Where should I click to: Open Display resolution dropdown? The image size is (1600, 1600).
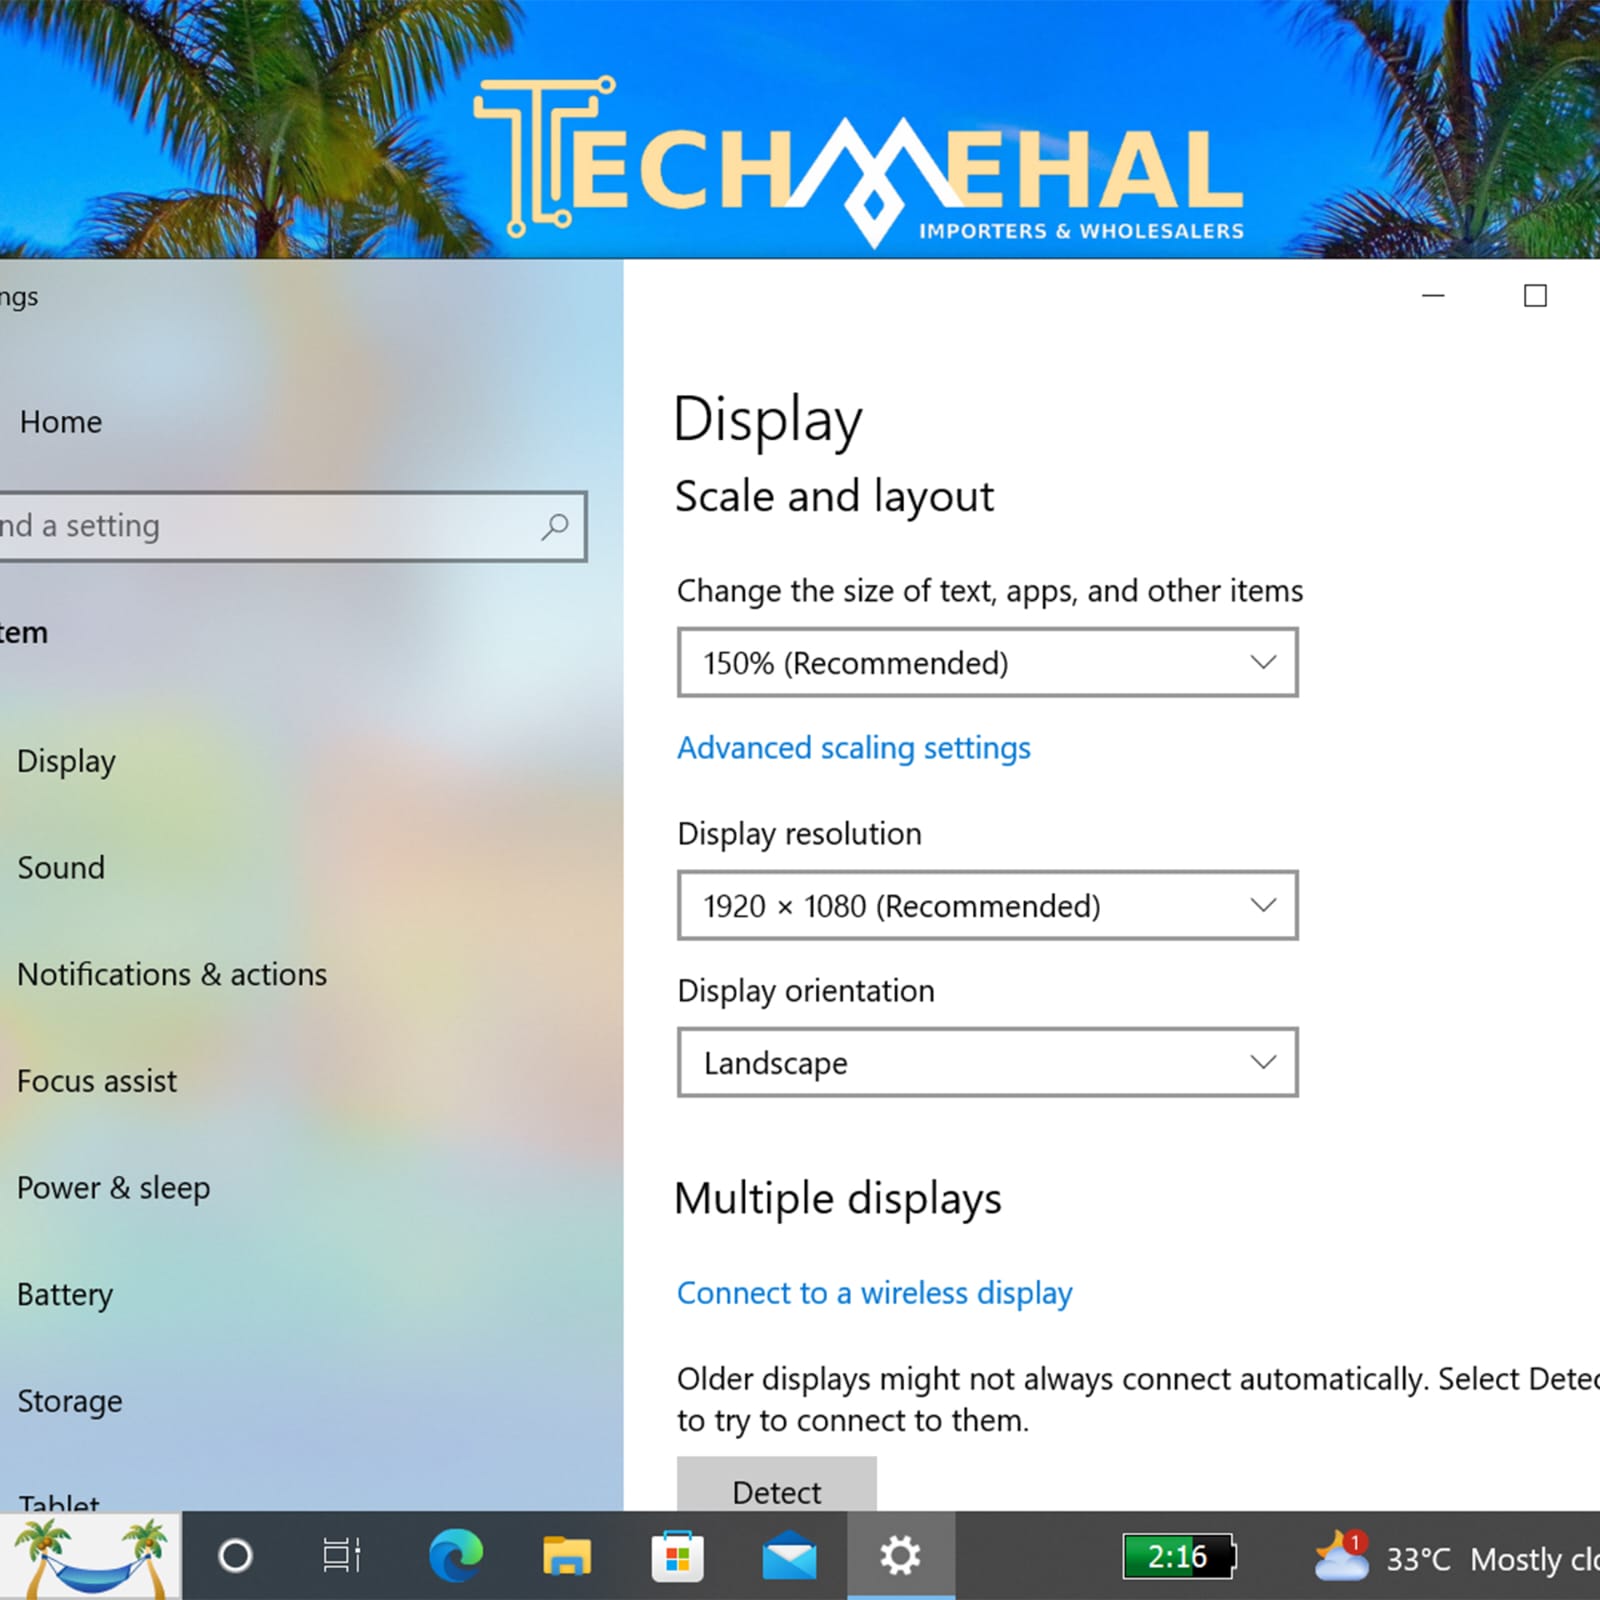tap(988, 905)
